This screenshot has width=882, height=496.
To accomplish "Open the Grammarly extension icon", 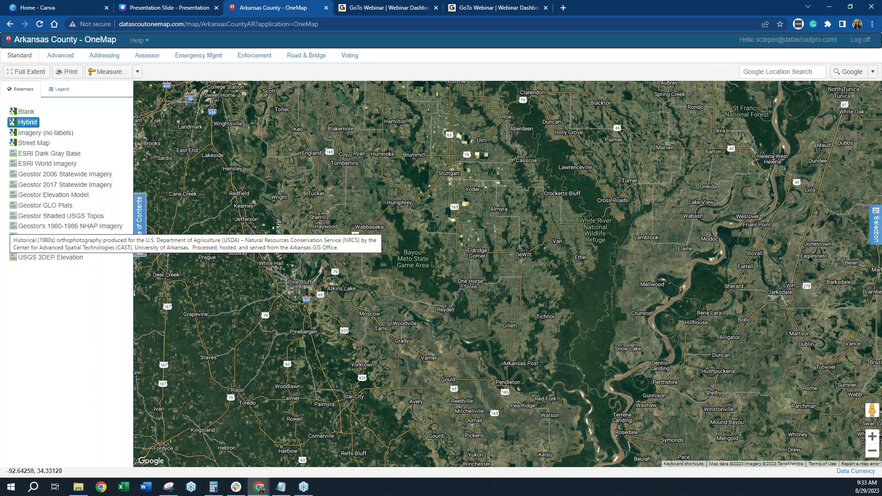I will pyautogui.click(x=813, y=24).
